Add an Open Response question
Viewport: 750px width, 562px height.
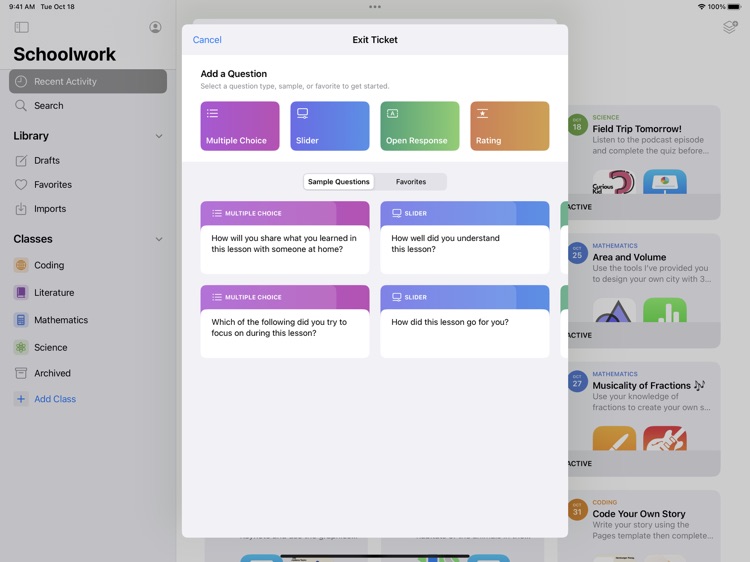419,126
